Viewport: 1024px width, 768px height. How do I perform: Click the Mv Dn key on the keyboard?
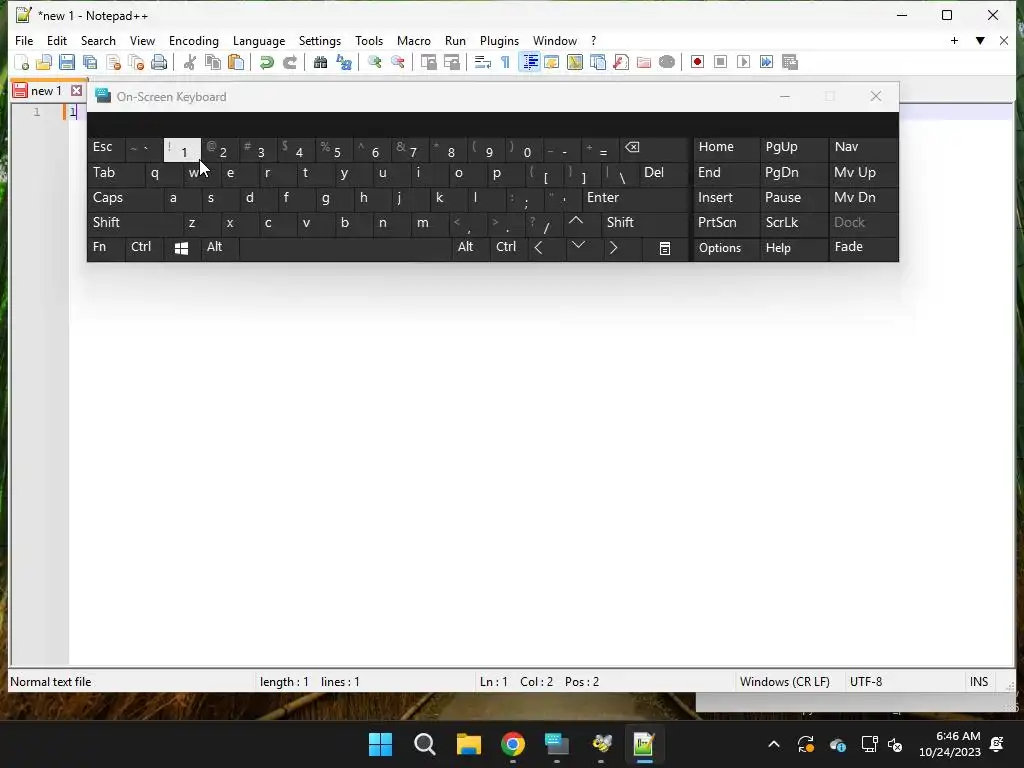(863, 198)
